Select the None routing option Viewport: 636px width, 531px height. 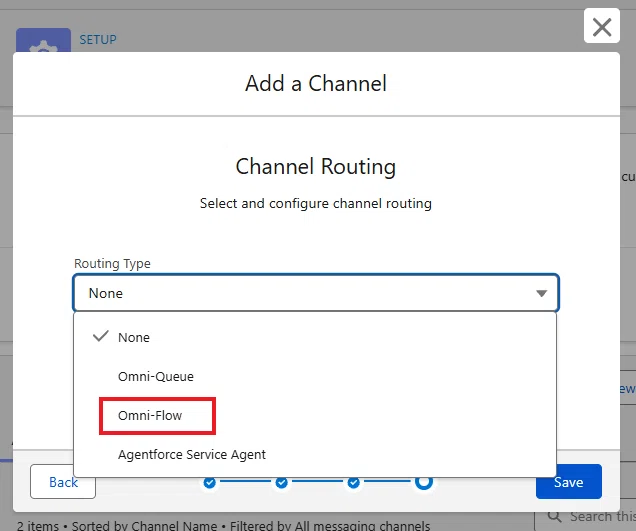tap(316, 337)
